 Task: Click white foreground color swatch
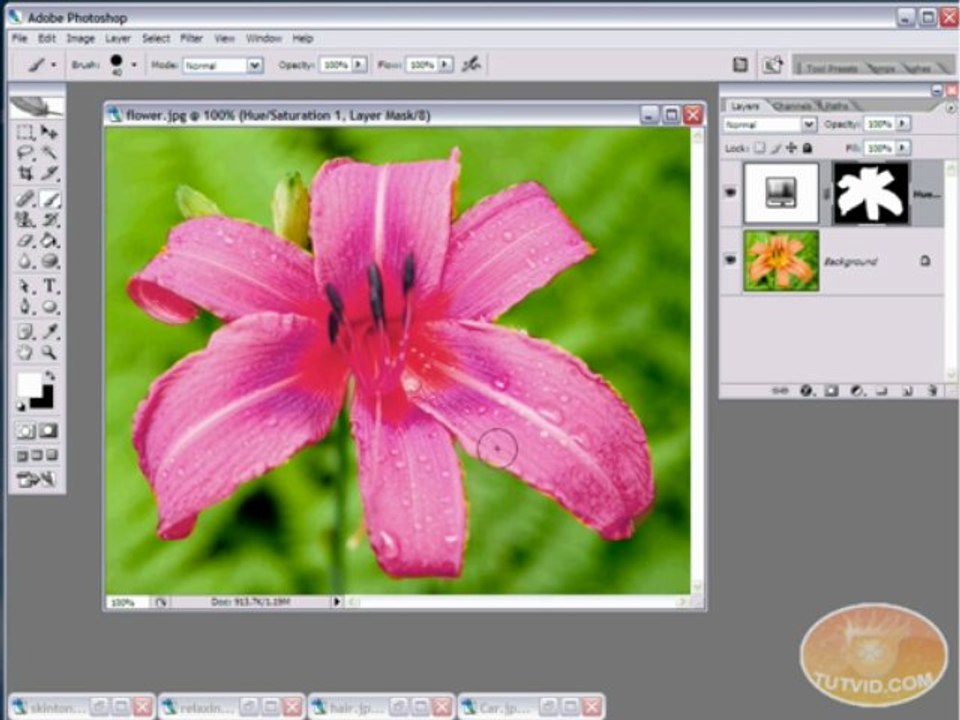pos(28,385)
